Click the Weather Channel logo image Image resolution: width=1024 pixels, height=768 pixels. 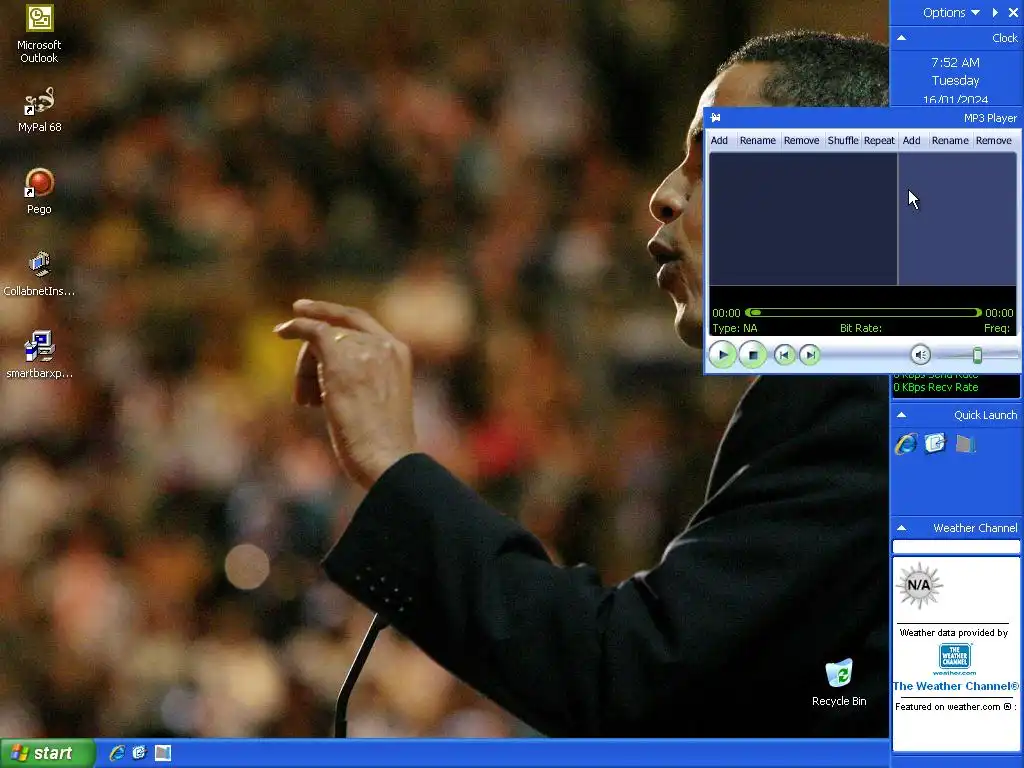pos(954,659)
